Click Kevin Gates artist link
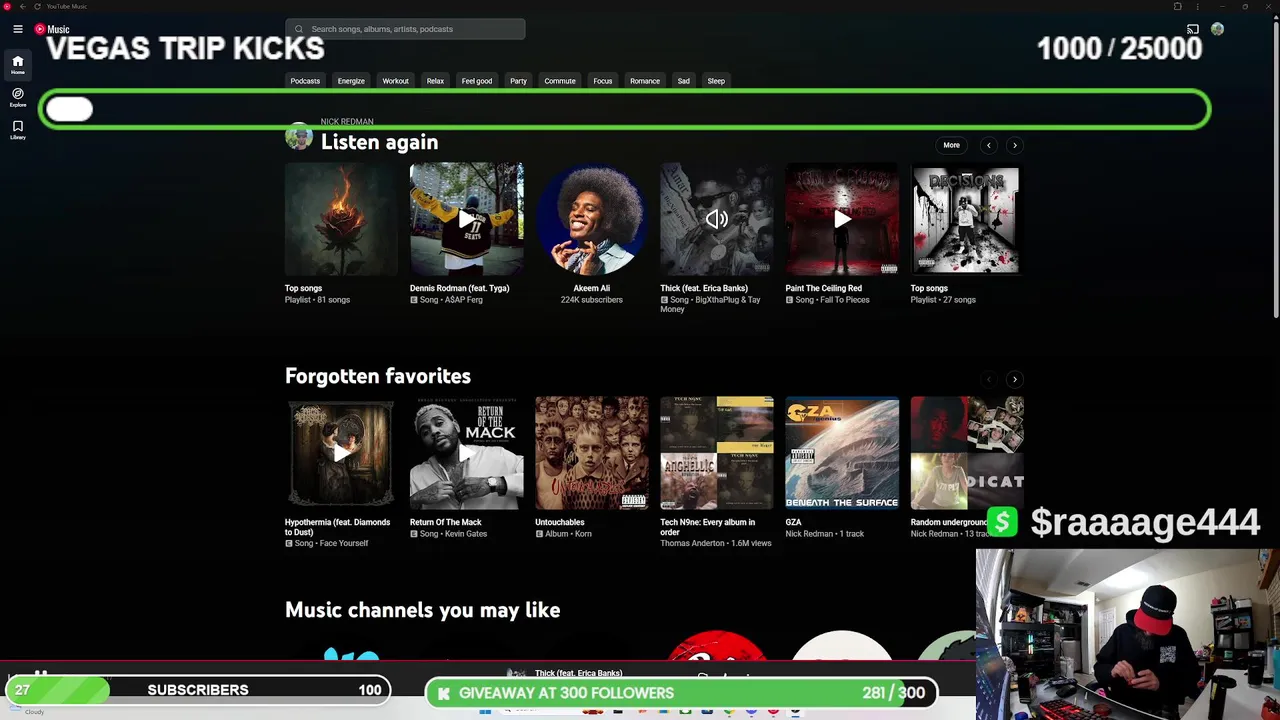Viewport: 1280px width, 720px height. tap(466, 534)
